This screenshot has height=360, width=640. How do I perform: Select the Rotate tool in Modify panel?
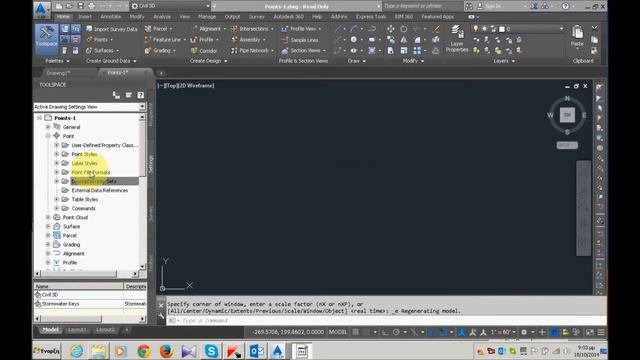(x=403, y=29)
